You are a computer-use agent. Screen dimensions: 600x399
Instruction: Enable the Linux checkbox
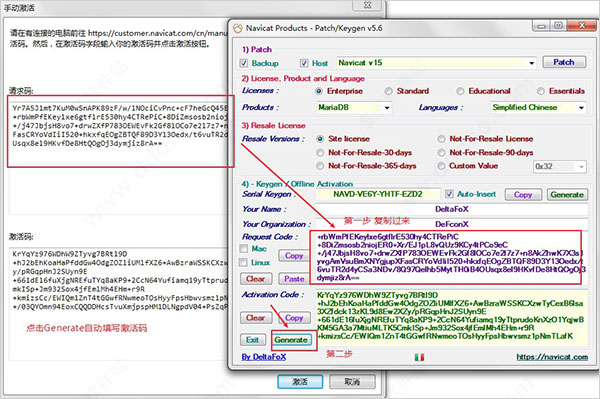click(243, 262)
